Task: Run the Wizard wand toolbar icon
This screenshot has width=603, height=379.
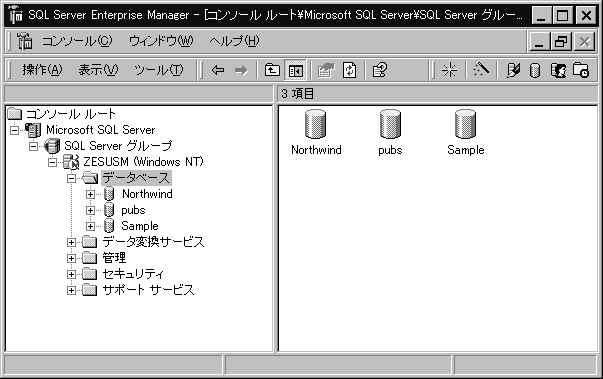Action: tap(481, 70)
